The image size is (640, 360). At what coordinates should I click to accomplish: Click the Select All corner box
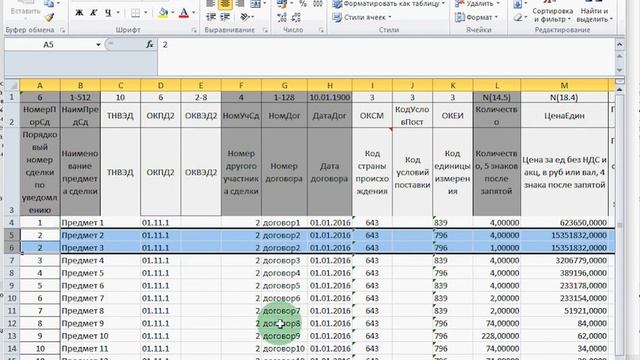click(12, 85)
